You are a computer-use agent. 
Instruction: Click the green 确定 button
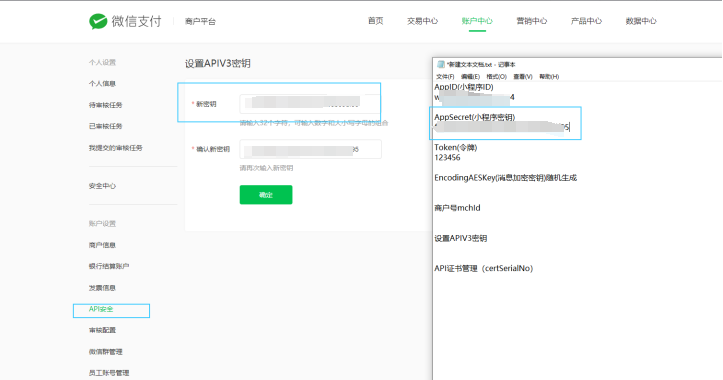tap(266, 195)
